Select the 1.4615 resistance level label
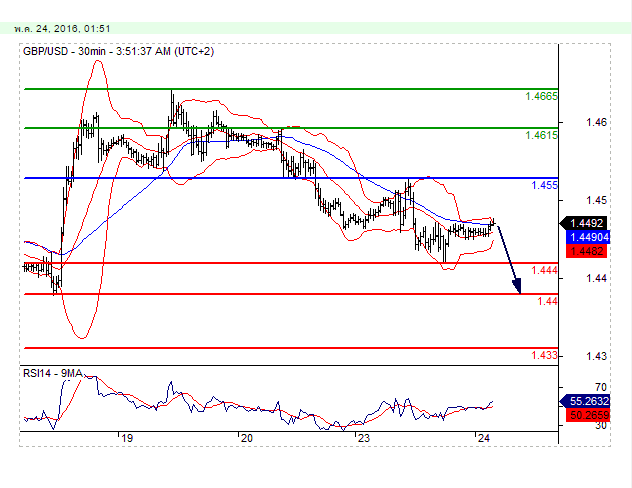Viewport: 632px width, 488px height. pos(541,135)
